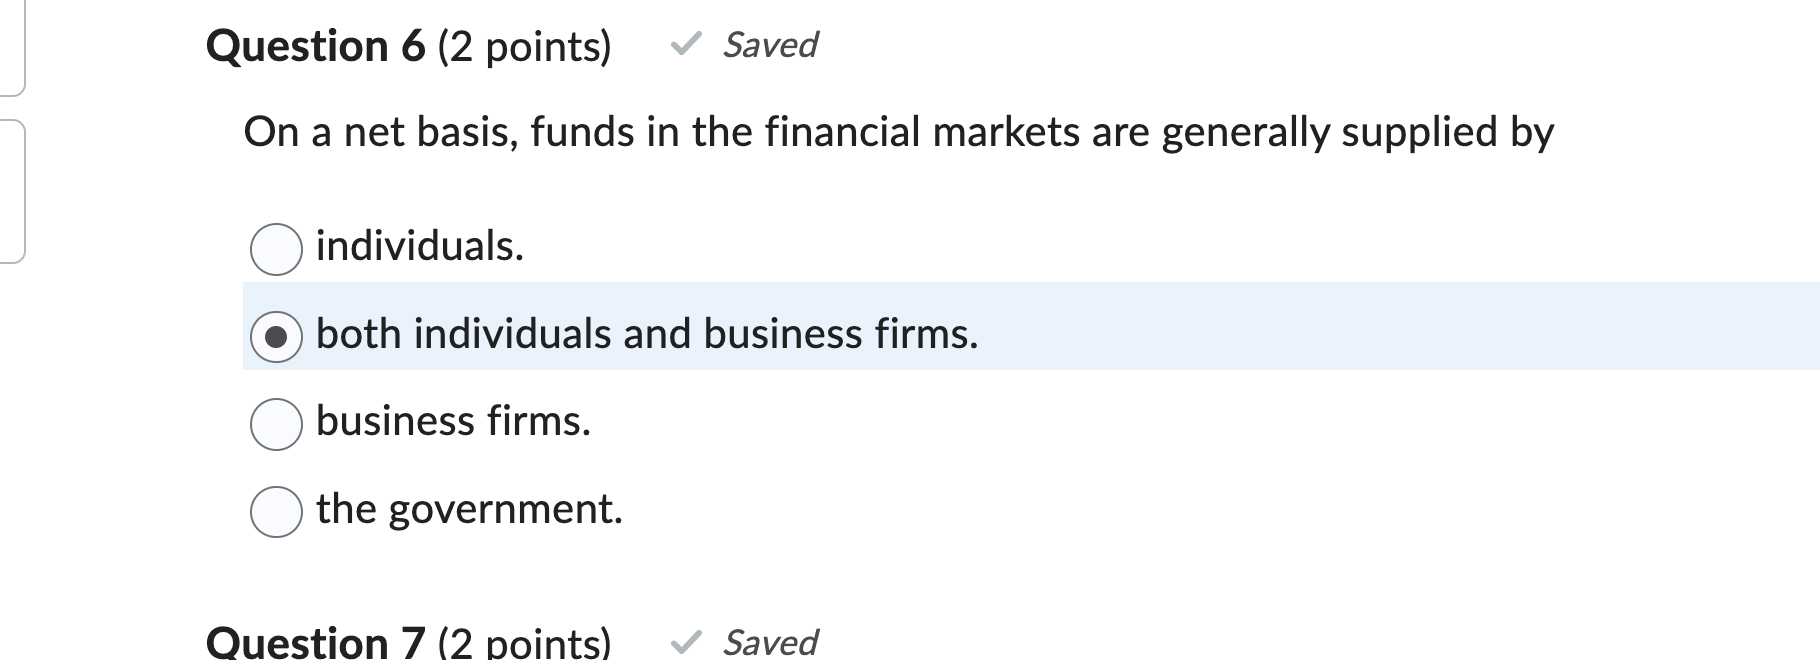Select the "individuals." radio button

(275, 250)
